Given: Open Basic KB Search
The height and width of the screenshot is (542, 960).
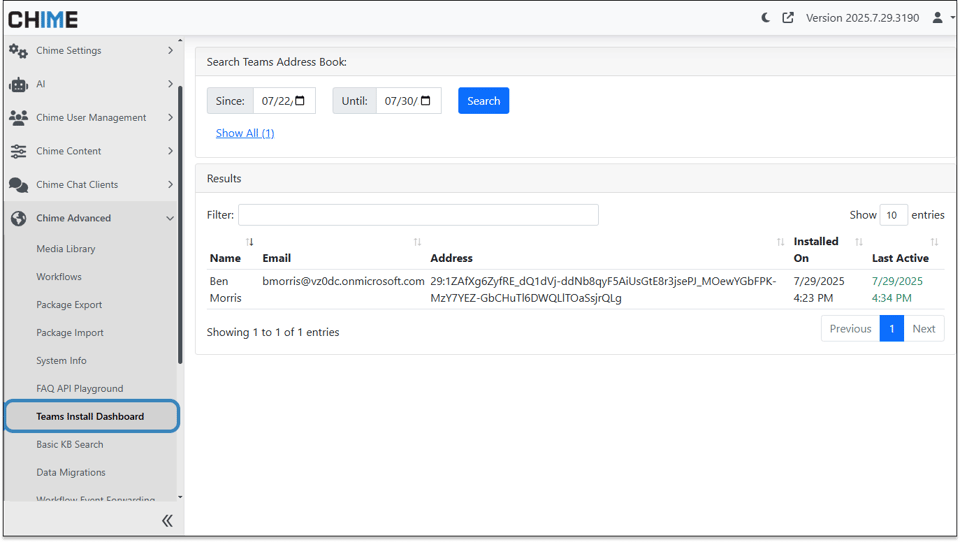Looking at the screenshot, I should pyautogui.click(x=70, y=445).
